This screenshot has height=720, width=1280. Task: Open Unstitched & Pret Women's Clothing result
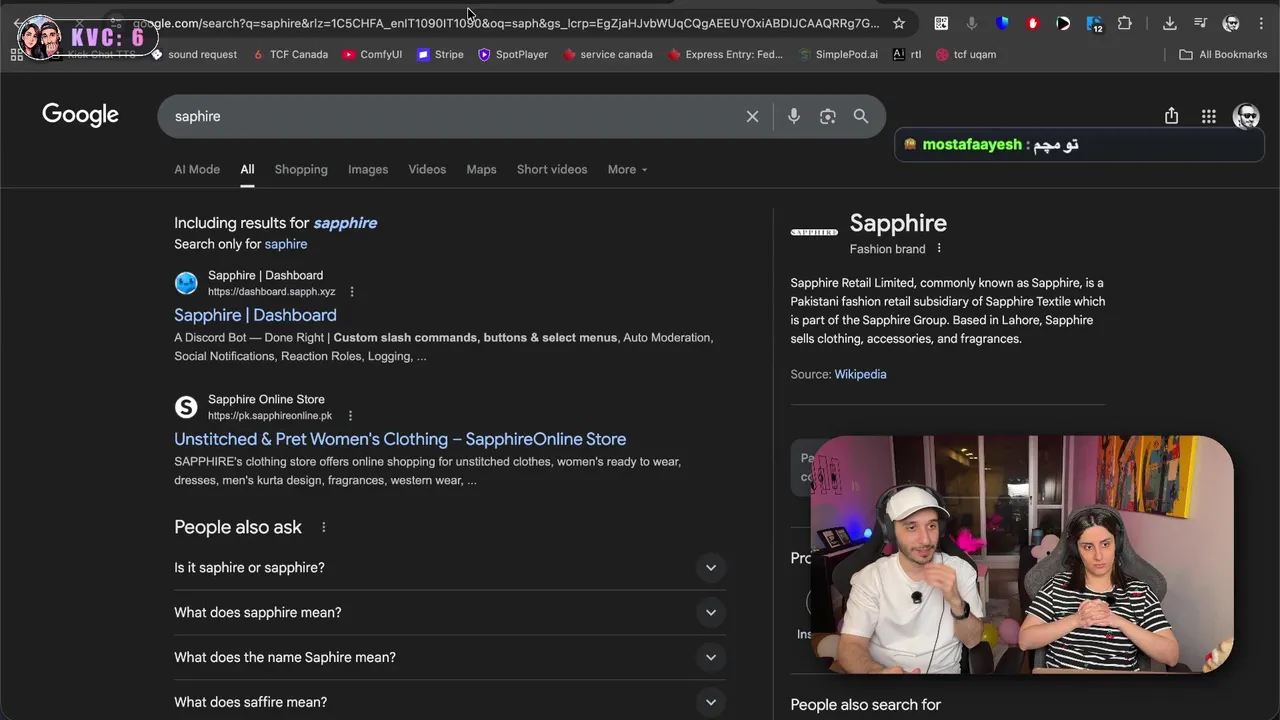coord(400,439)
